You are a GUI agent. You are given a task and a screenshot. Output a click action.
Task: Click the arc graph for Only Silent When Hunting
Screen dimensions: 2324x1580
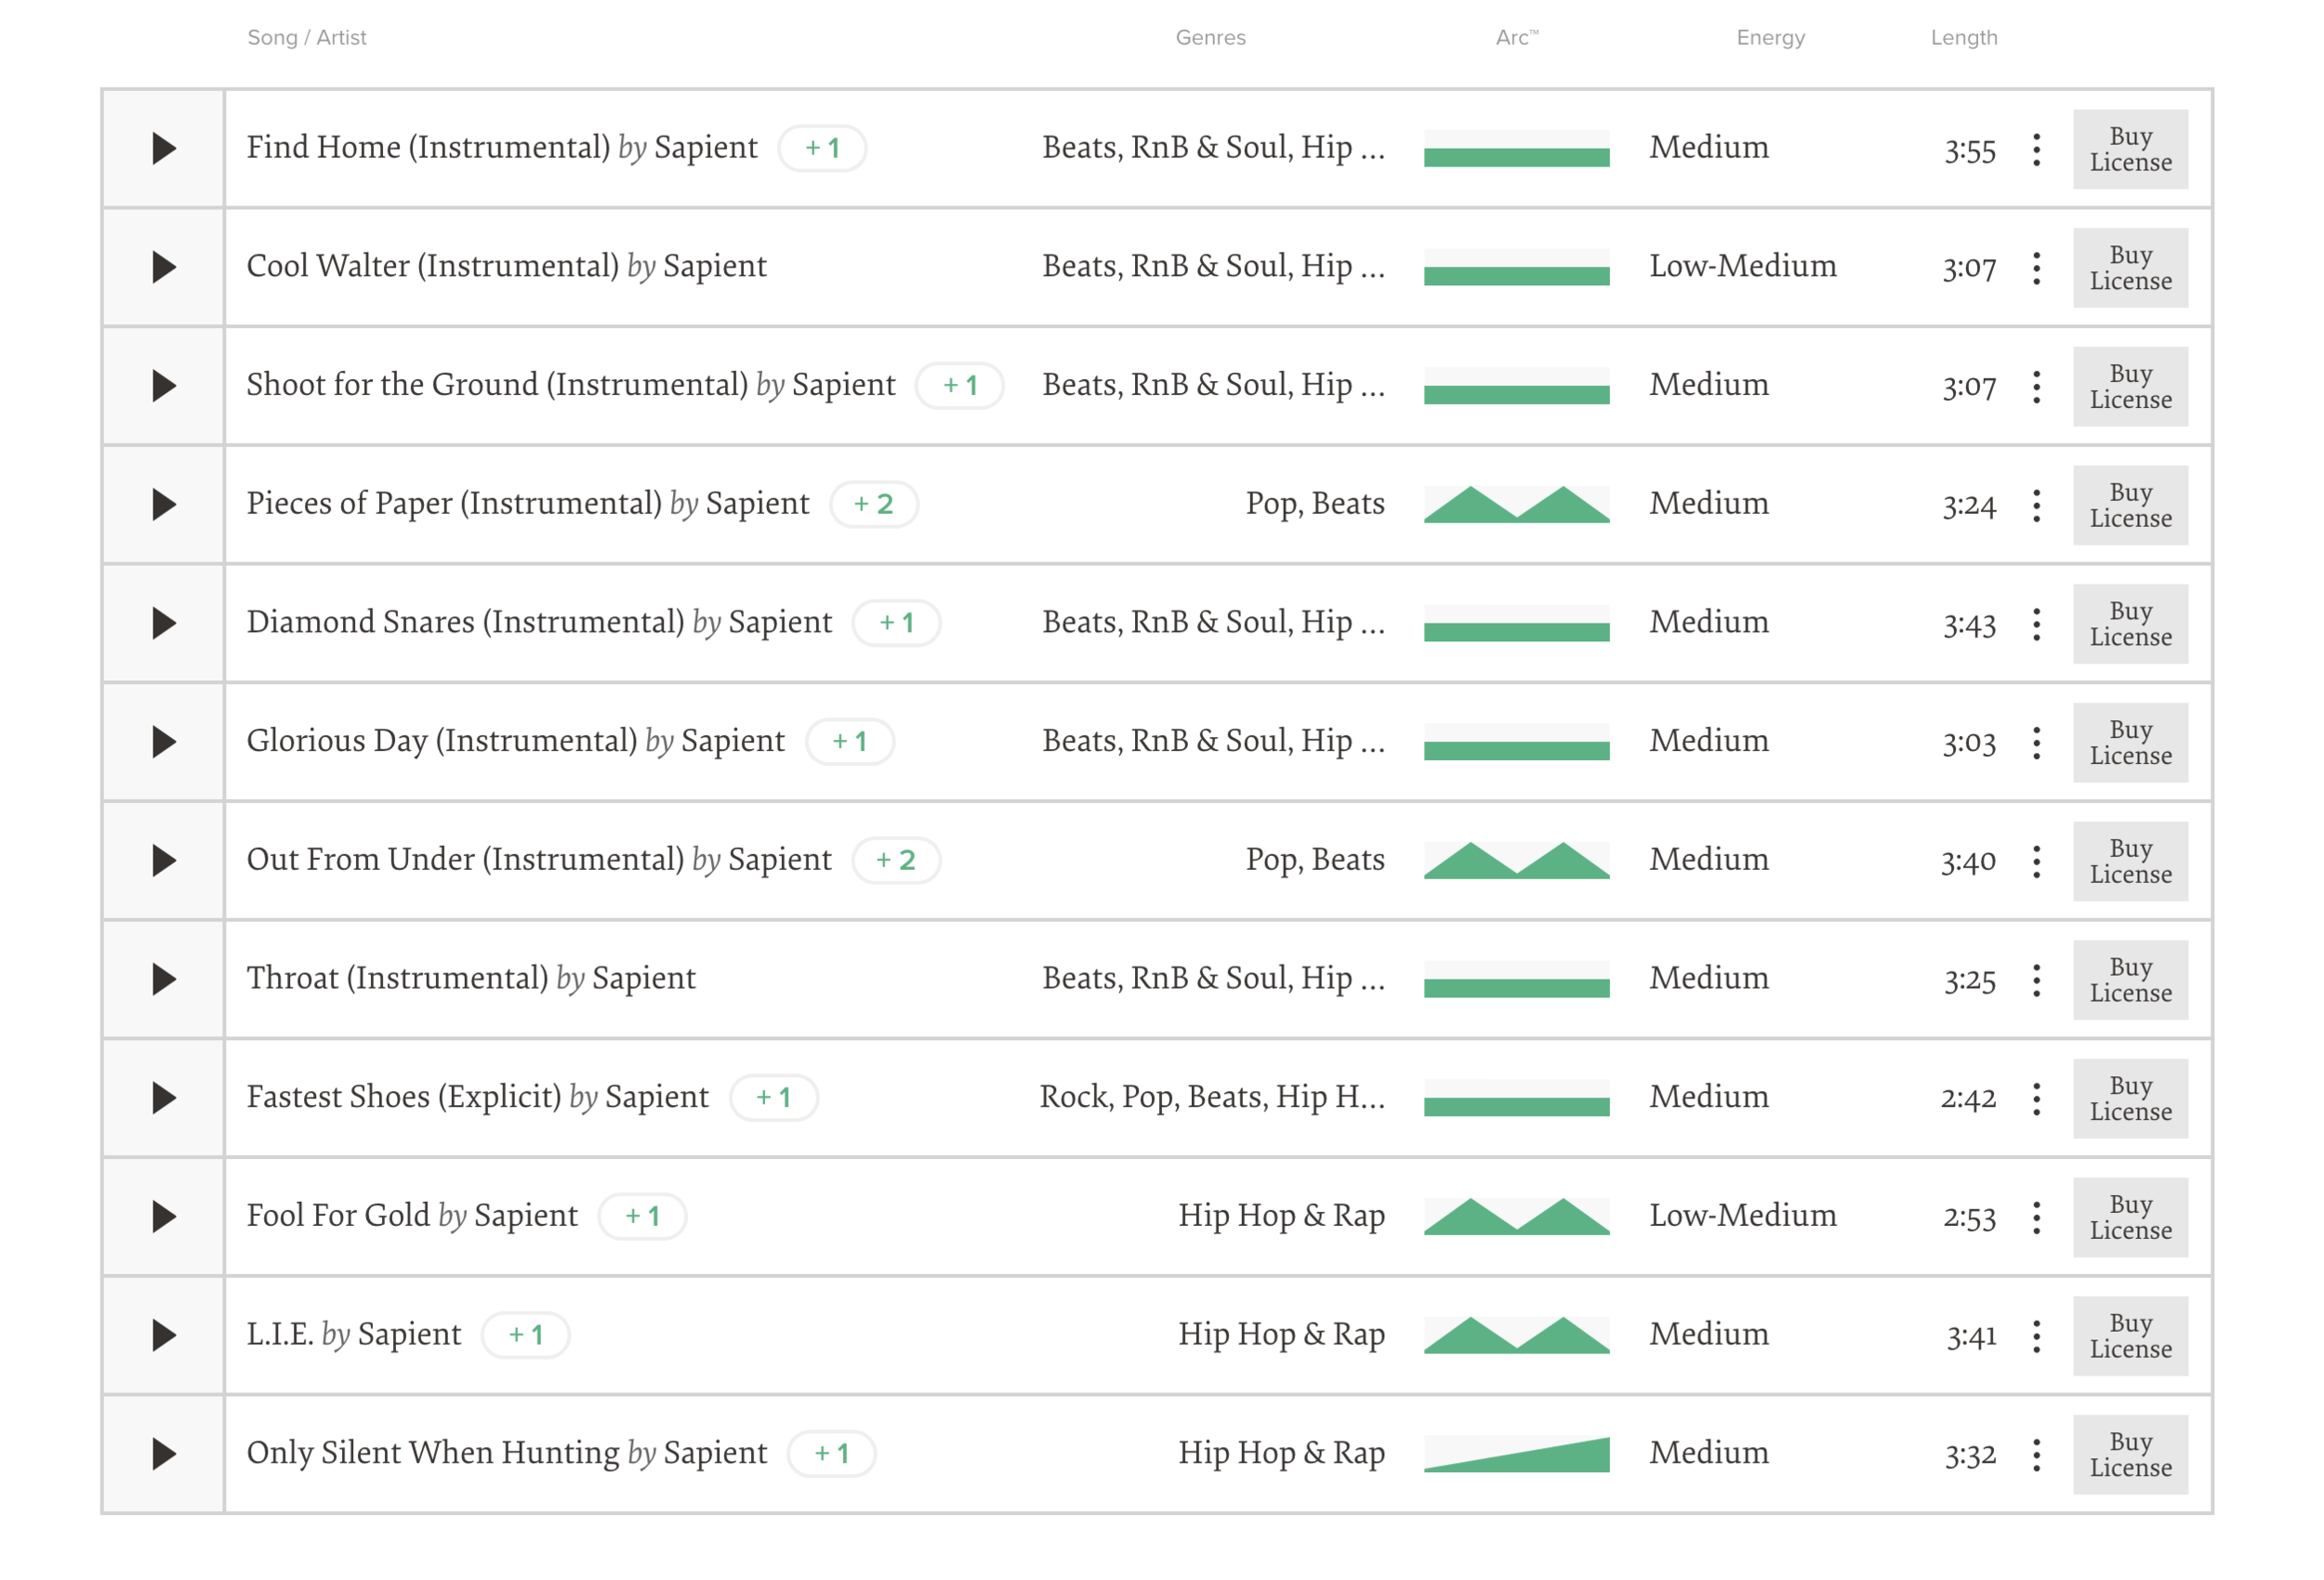pyautogui.click(x=1516, y=1455)
